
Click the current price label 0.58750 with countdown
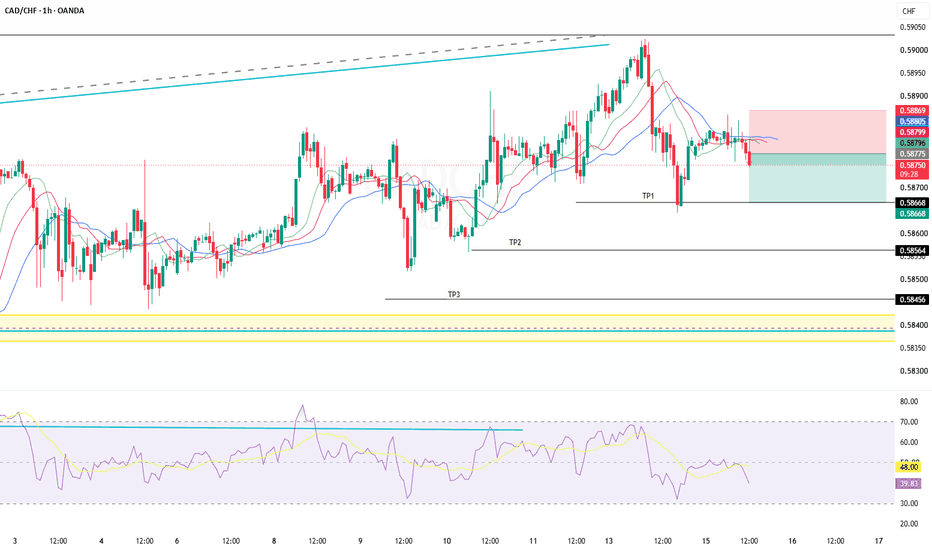[x=912, y=170]
